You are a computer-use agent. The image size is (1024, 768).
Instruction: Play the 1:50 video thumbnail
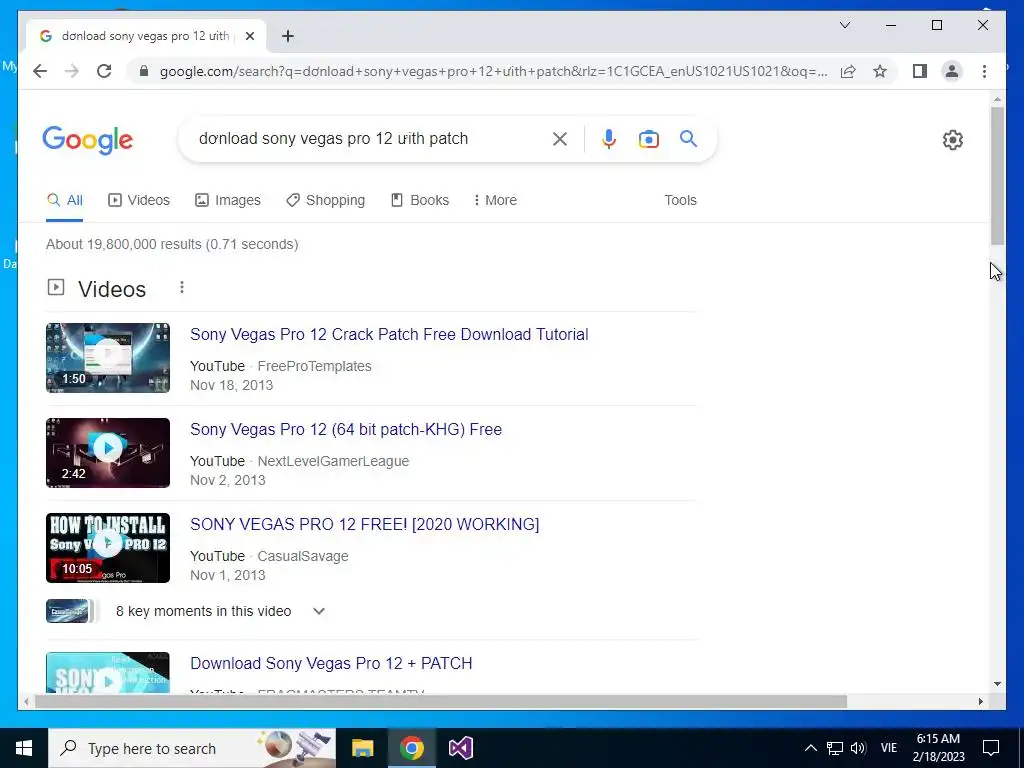(x=108, y=358)
